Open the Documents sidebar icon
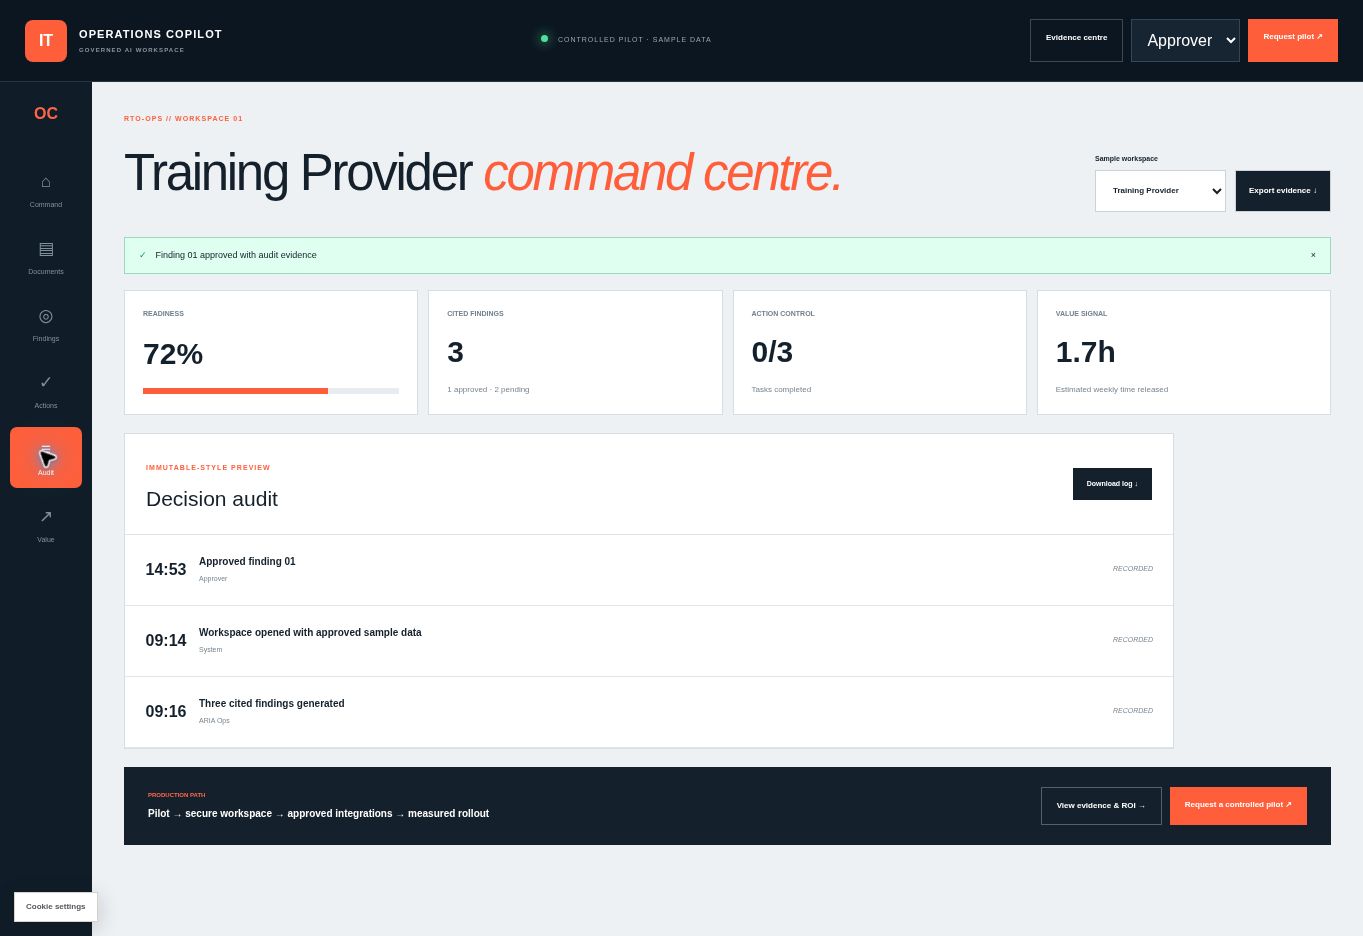The height and width of the screenshot is (936, 1363). coord(46,249)
